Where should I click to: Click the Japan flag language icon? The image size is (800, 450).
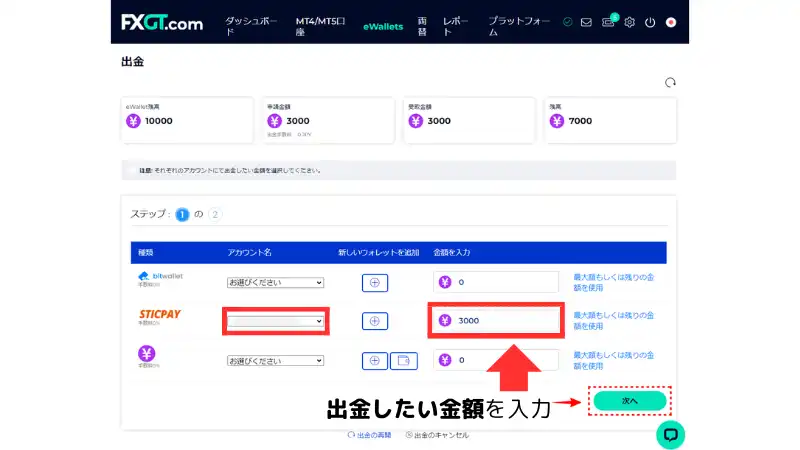(671, 22)
